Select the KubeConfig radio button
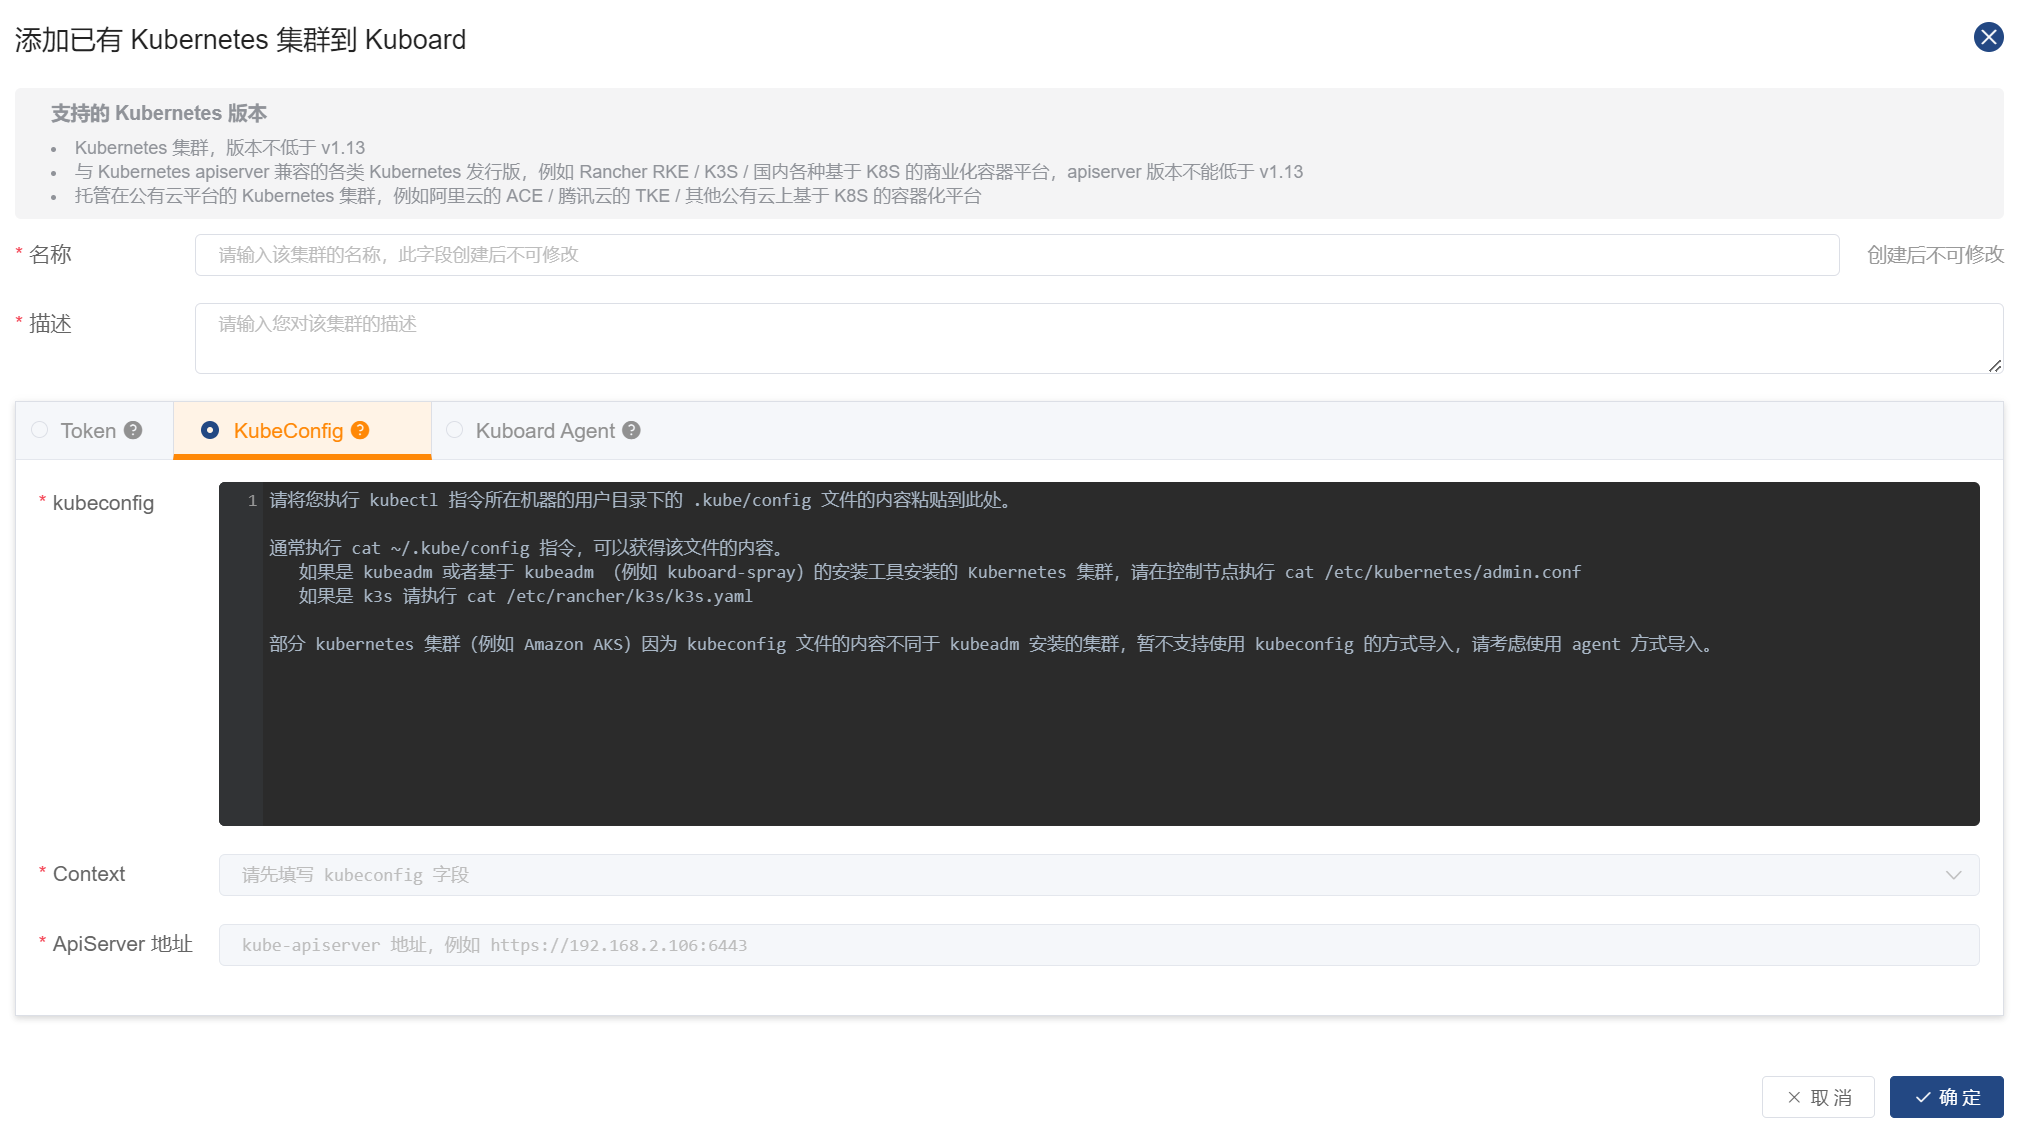2027x1139 pixels. (x=210, y=430)
